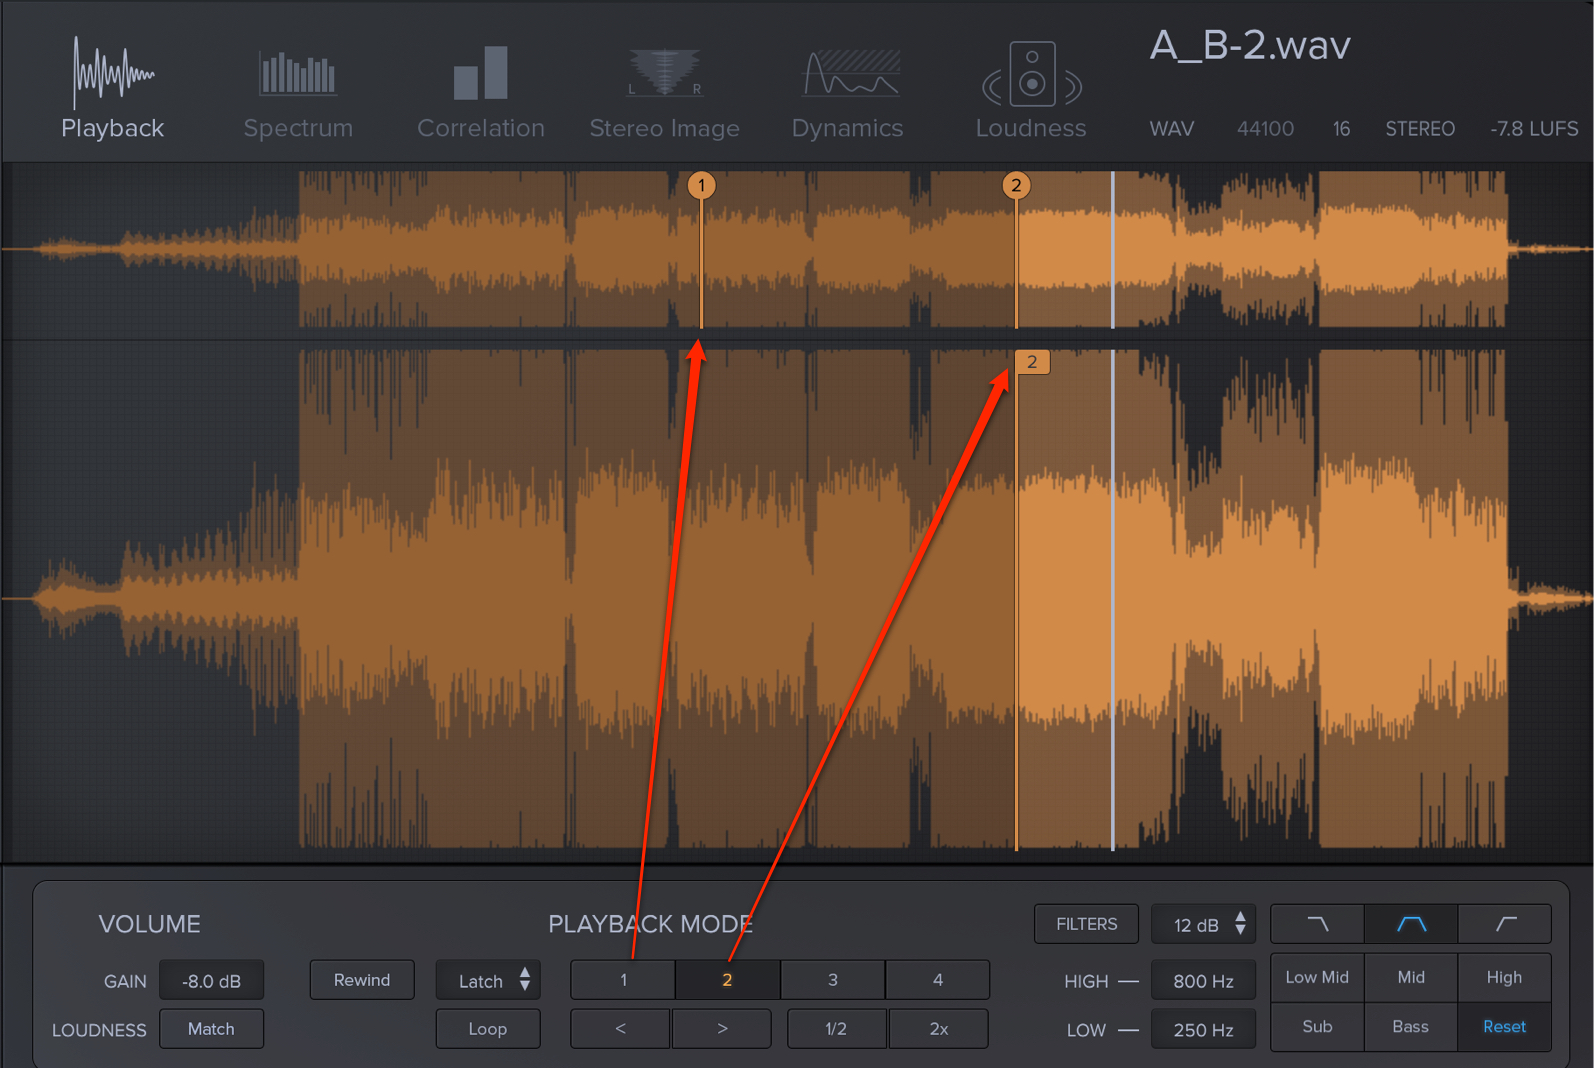The image size is (1594, 1068).
Task: Open the Playback view
Action: click(112, 89)
